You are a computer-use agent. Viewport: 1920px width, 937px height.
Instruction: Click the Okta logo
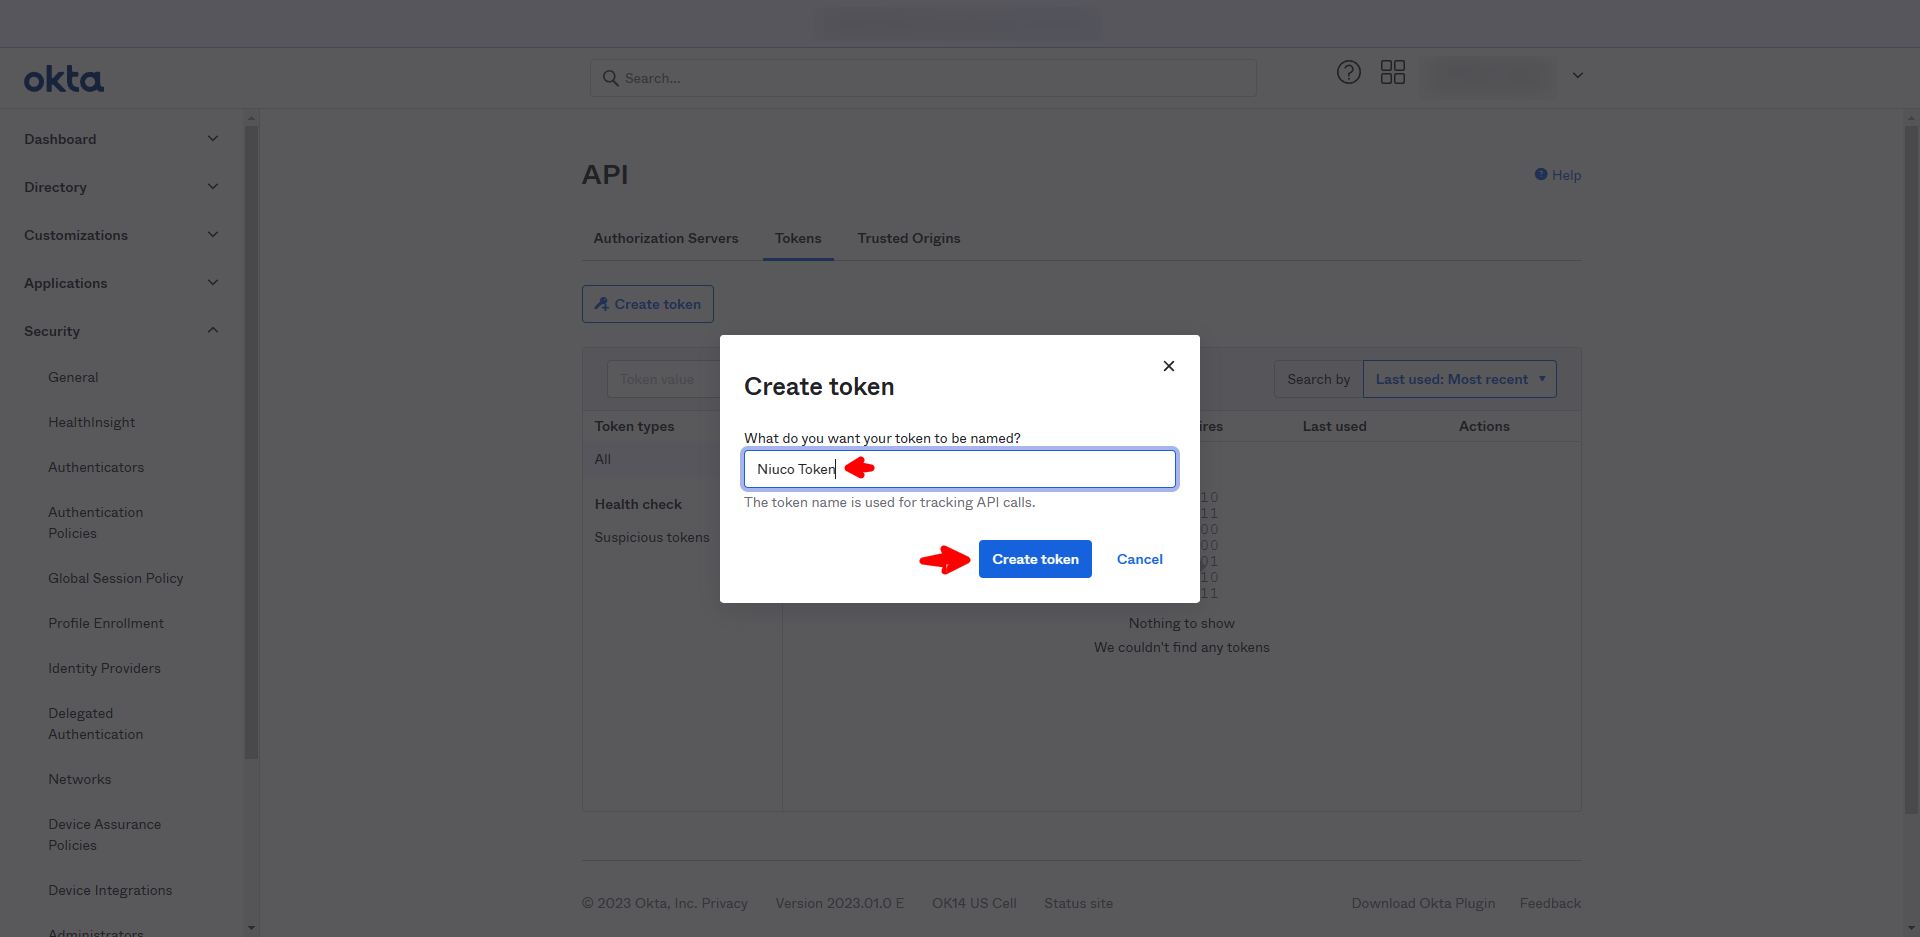pos(64,79)
